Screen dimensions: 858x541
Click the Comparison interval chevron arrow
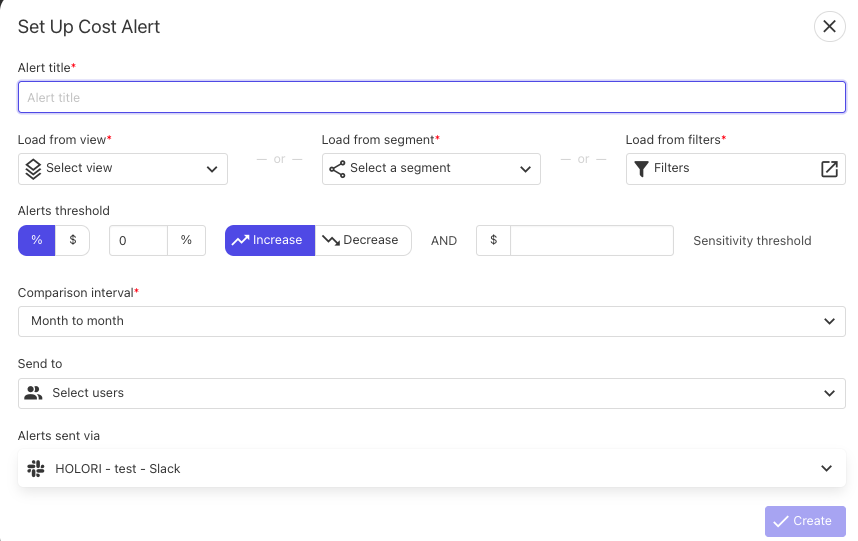point(829,321)
